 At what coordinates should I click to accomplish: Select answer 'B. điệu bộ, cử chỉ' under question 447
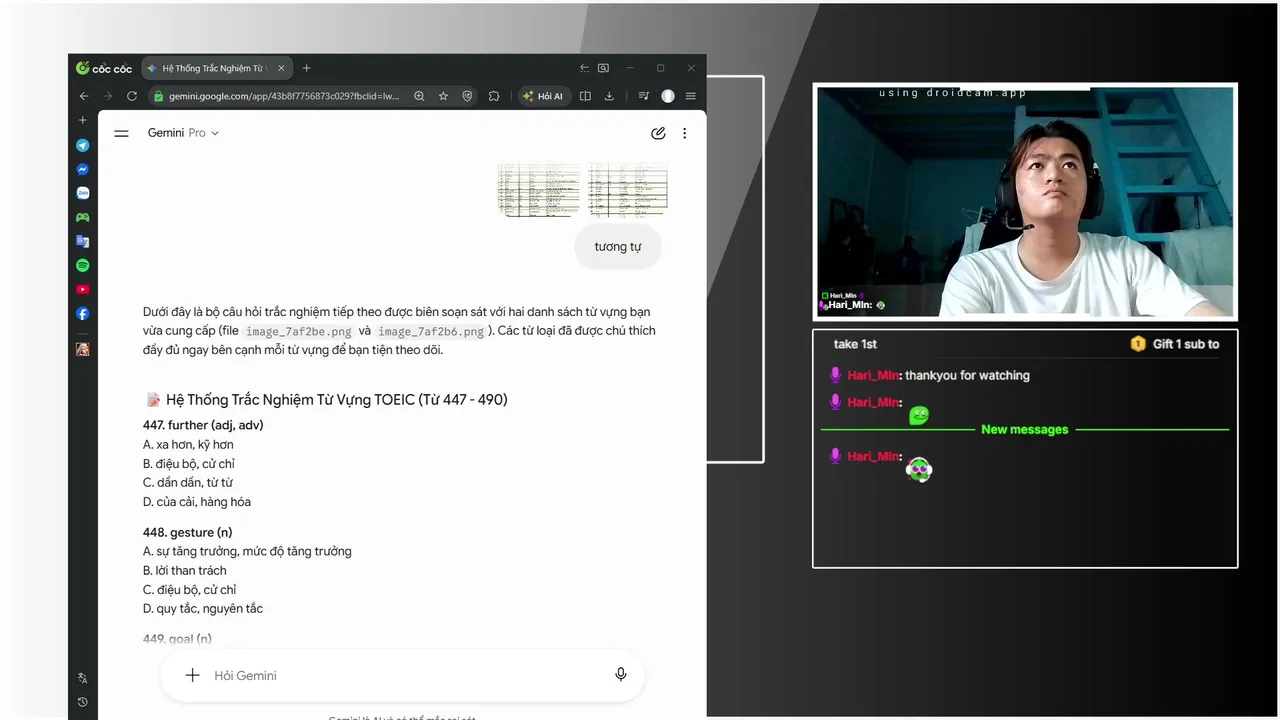[x=189, y=464]
